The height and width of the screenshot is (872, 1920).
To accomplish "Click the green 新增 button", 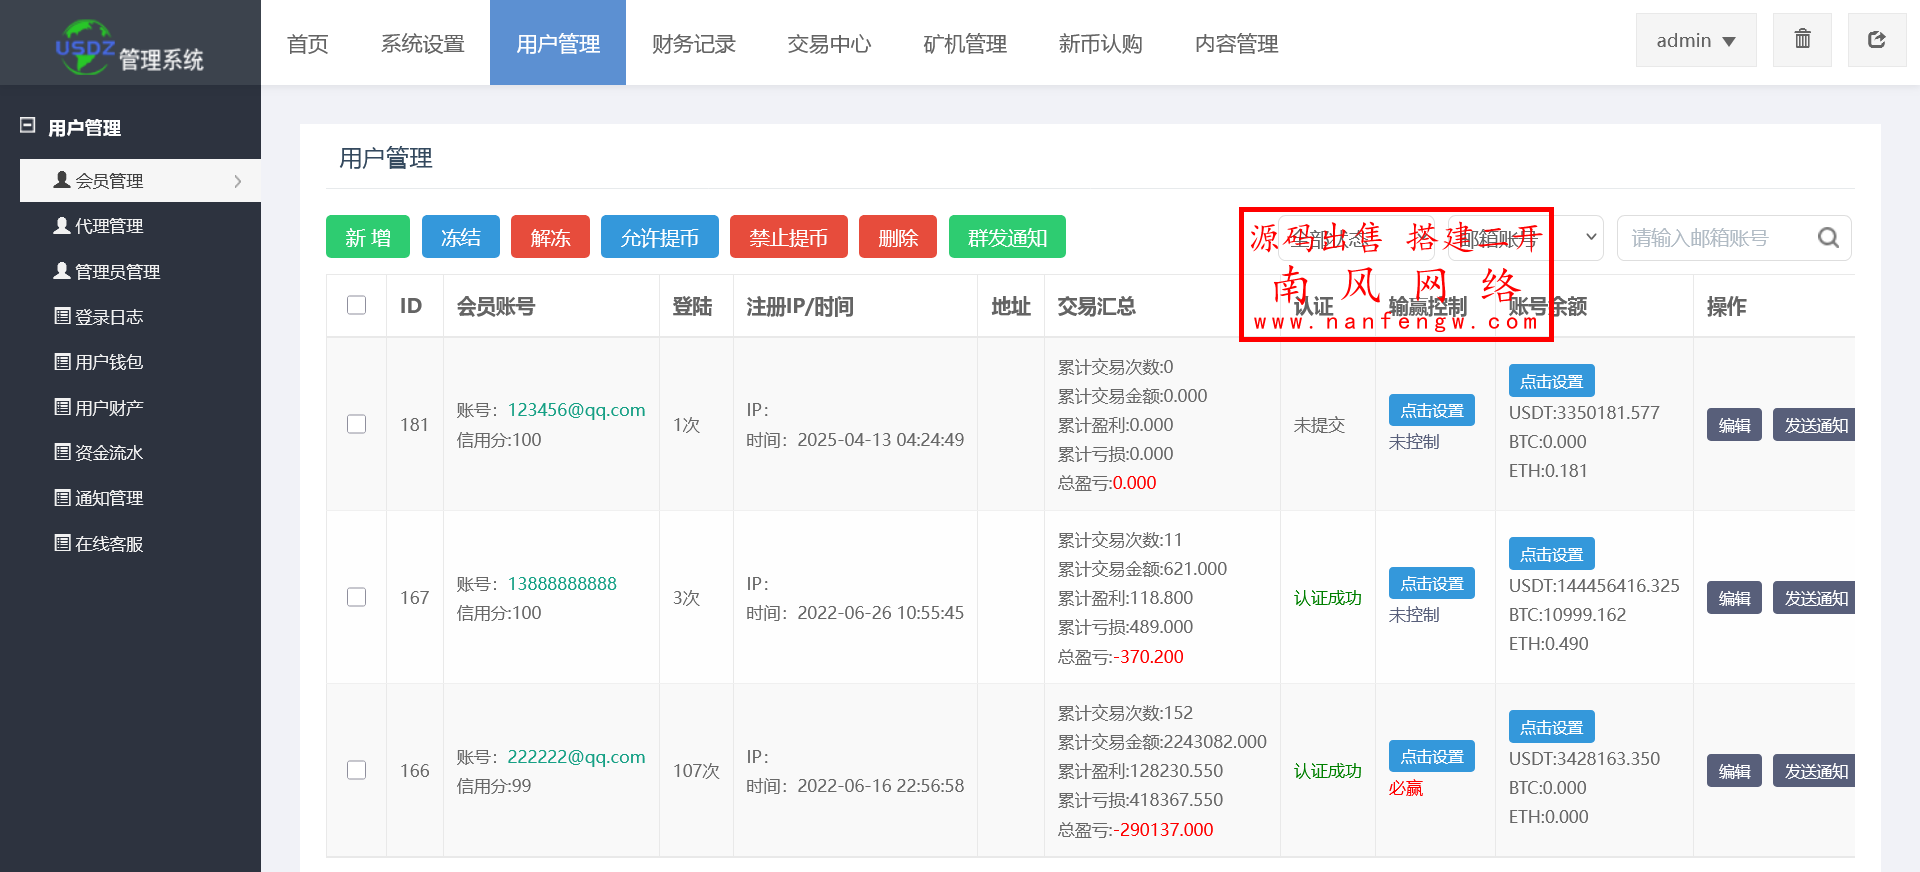I will point(367,238).
